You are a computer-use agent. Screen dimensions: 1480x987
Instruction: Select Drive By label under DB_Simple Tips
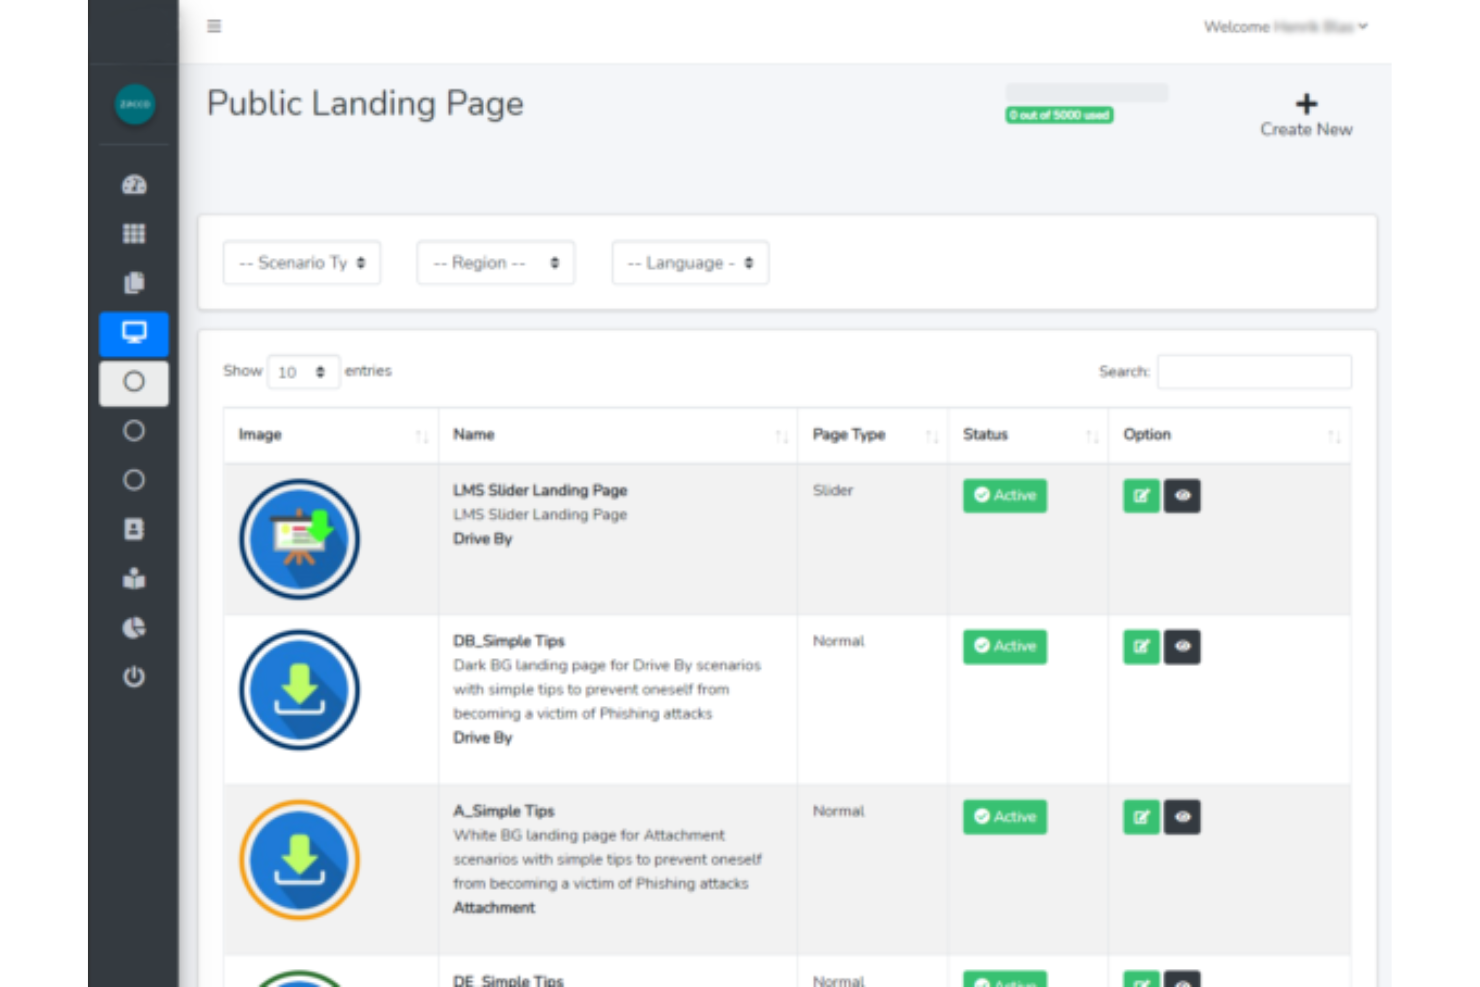pos(482,738)
